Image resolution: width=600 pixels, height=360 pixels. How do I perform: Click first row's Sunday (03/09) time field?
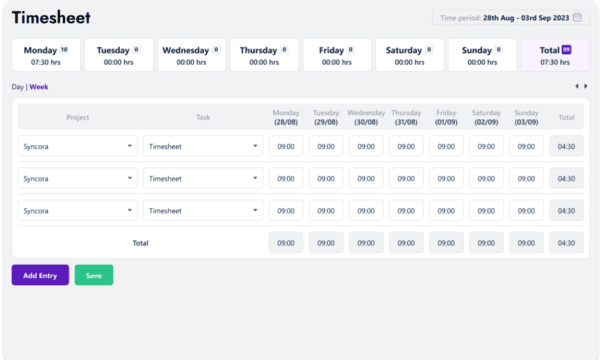click(x=526, y=146)
